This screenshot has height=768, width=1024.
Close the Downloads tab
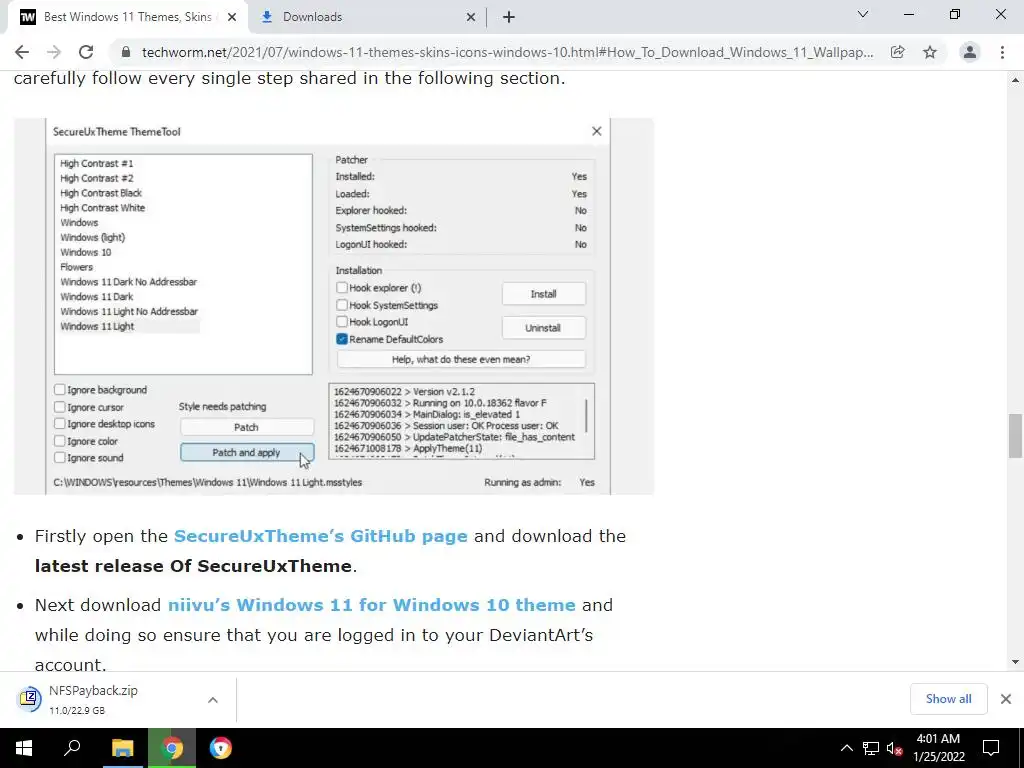(471, 17)
